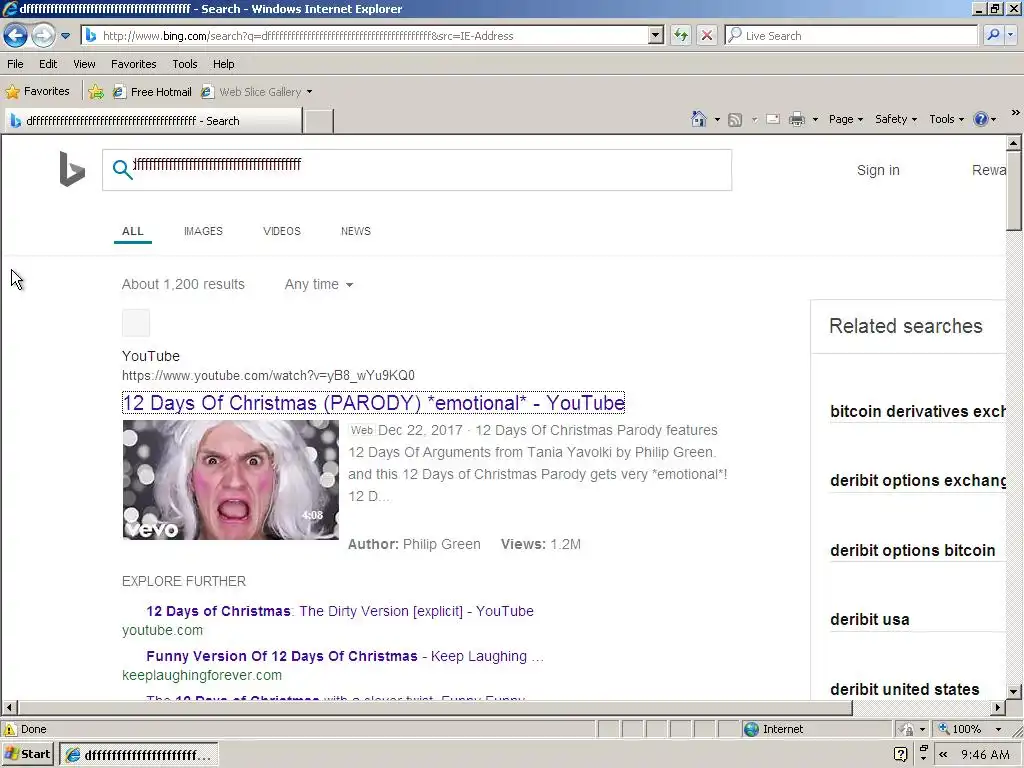
Task: Click the Add to Favorites Bar icon
Action: pyautogui.click(x=96, y=92)
